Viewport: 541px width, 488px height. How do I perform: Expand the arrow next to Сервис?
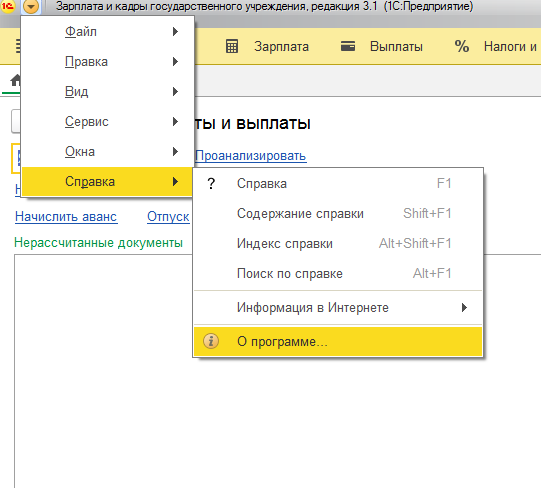click(x=175, y=122)
